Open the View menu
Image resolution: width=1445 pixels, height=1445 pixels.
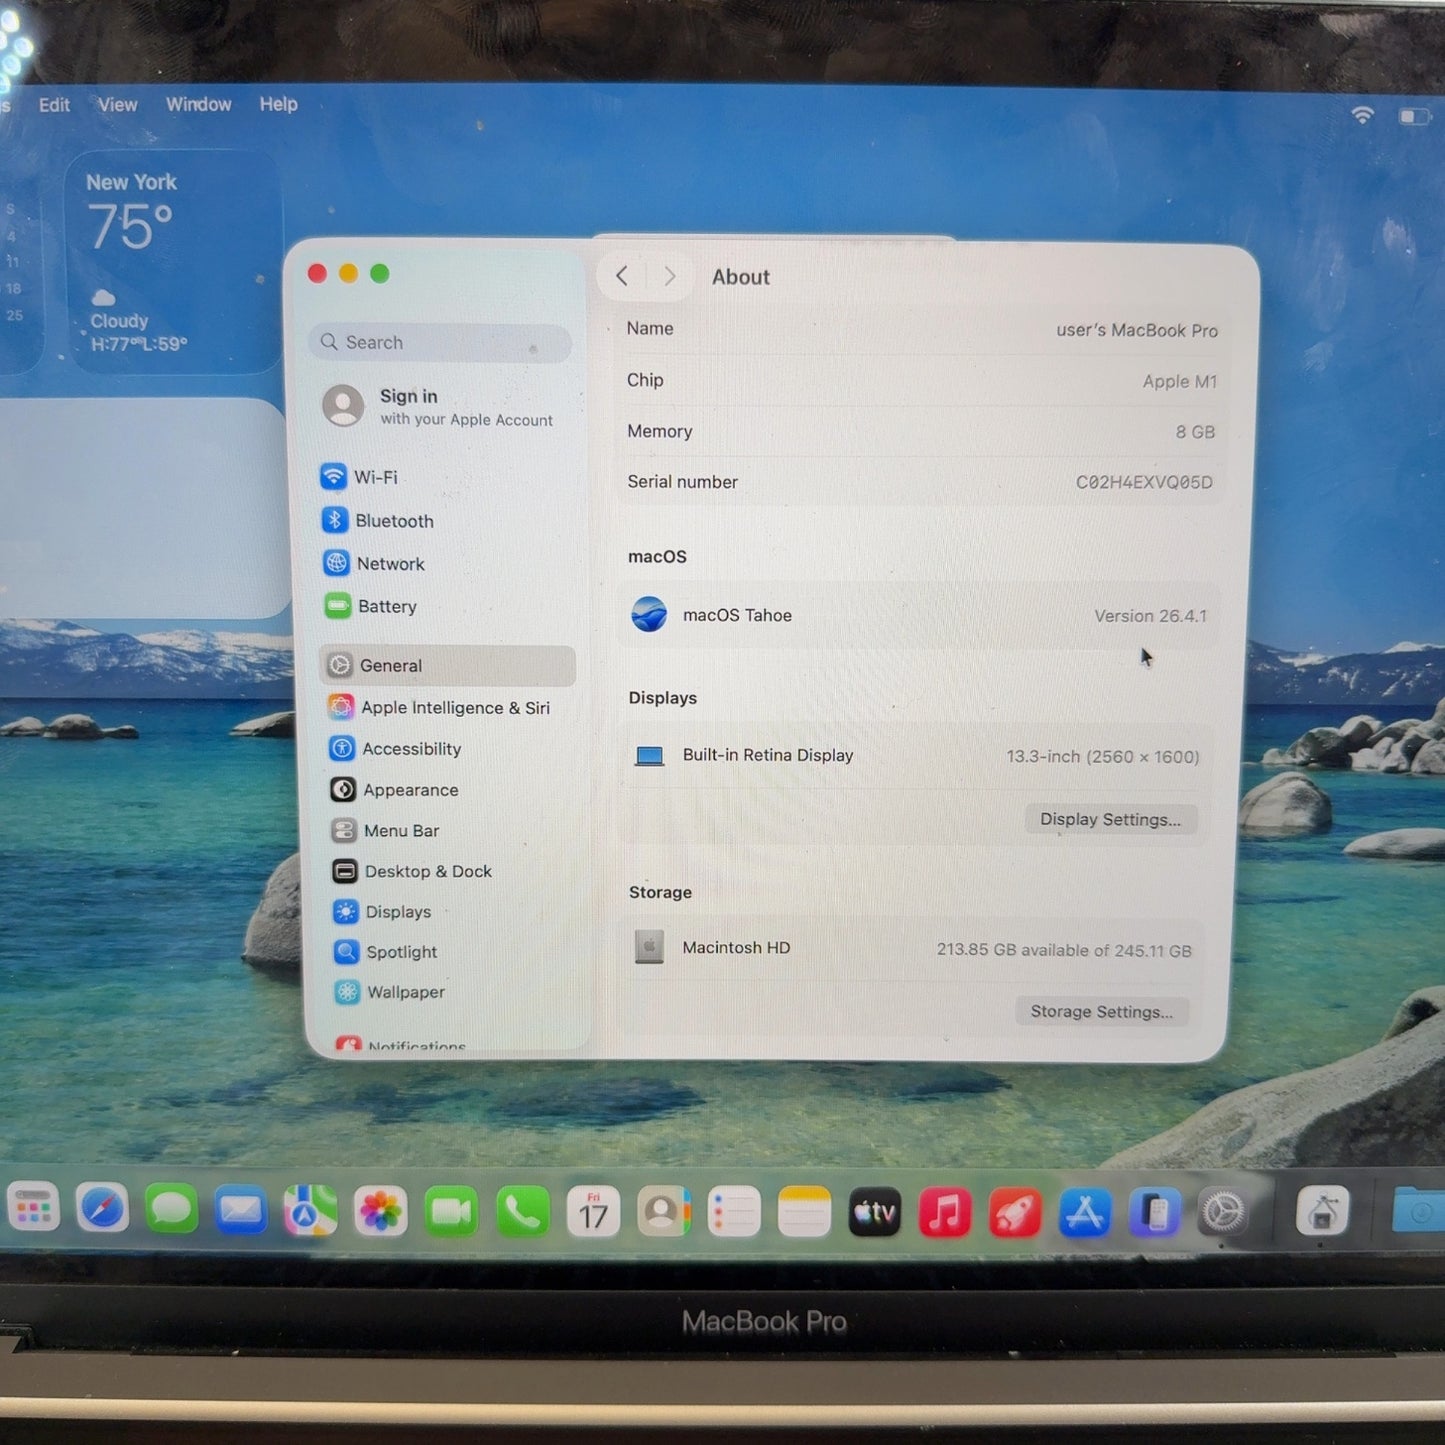pos(117,105)
